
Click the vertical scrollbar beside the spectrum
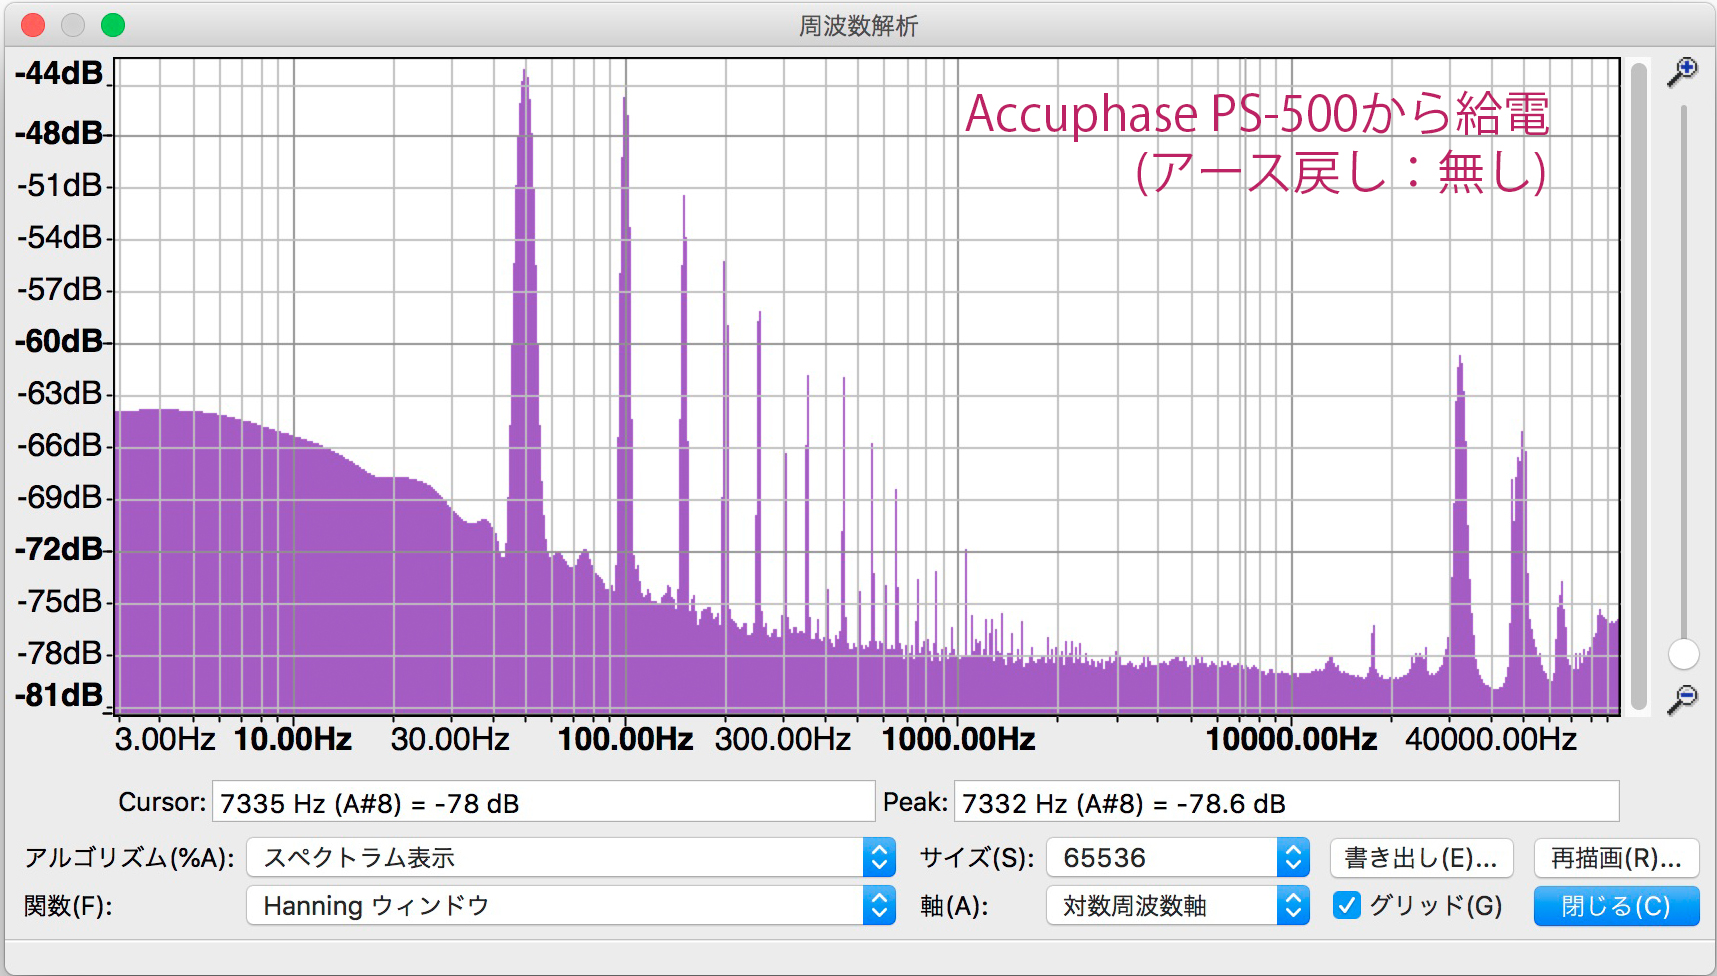pos(1638,386)
